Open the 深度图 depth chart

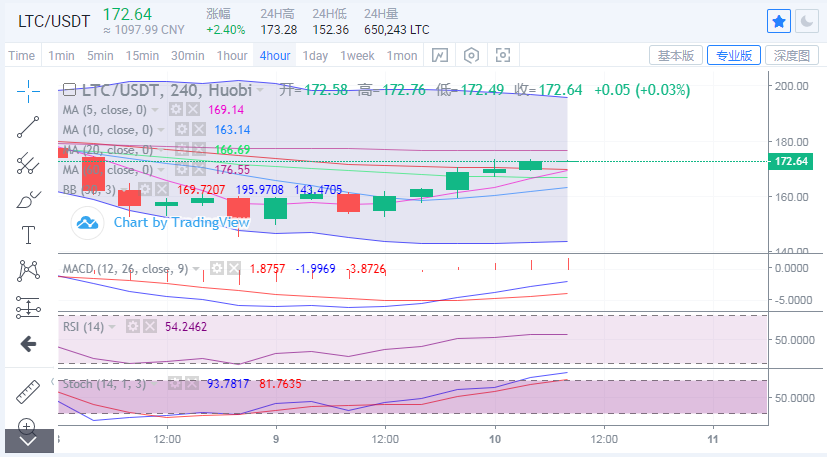[792, 55]
